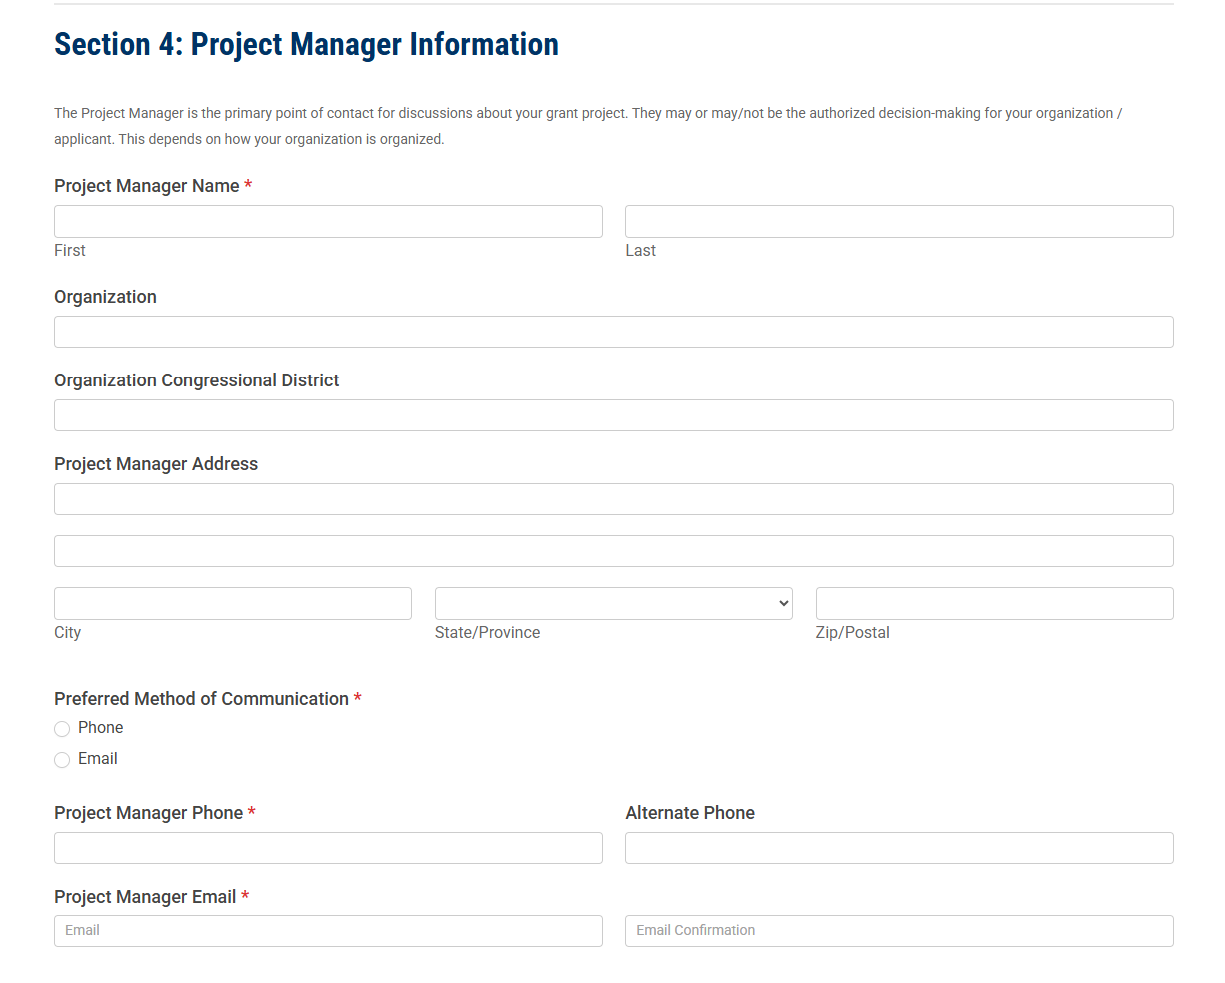The image size is (1225, 983).
Task: Focus the Project Manager Phone field
Action: 328,848
